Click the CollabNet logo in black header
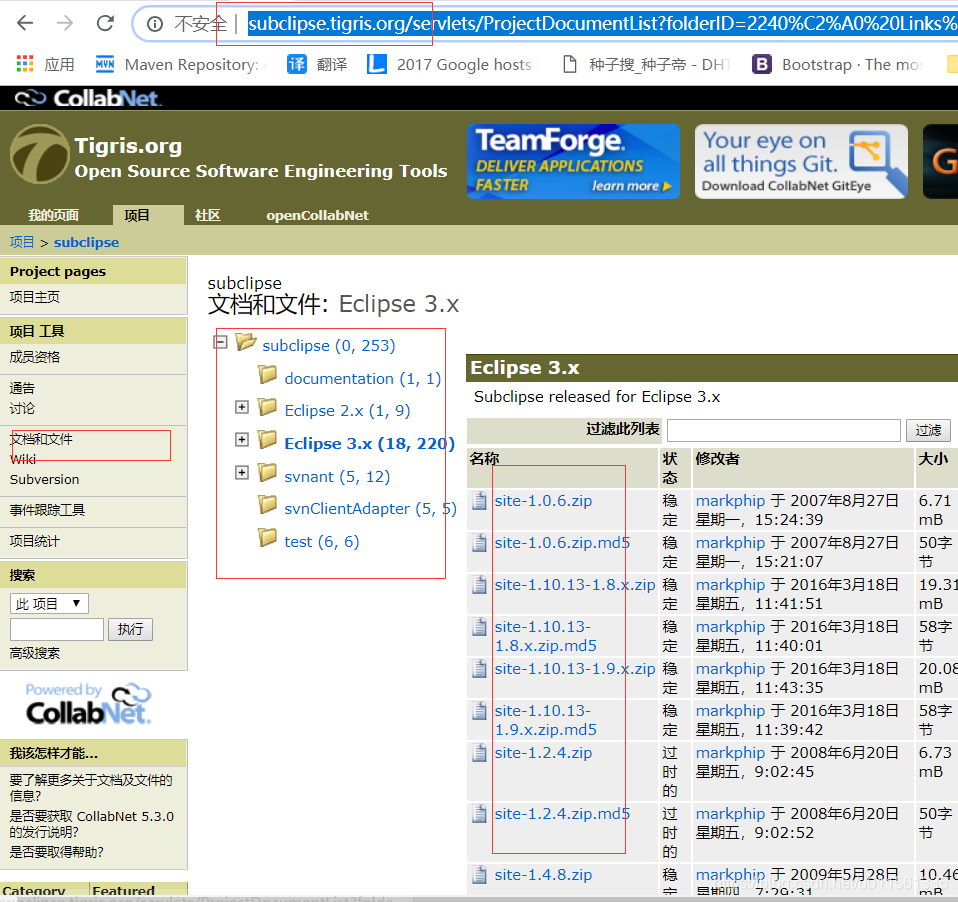 tap(88, 98)
